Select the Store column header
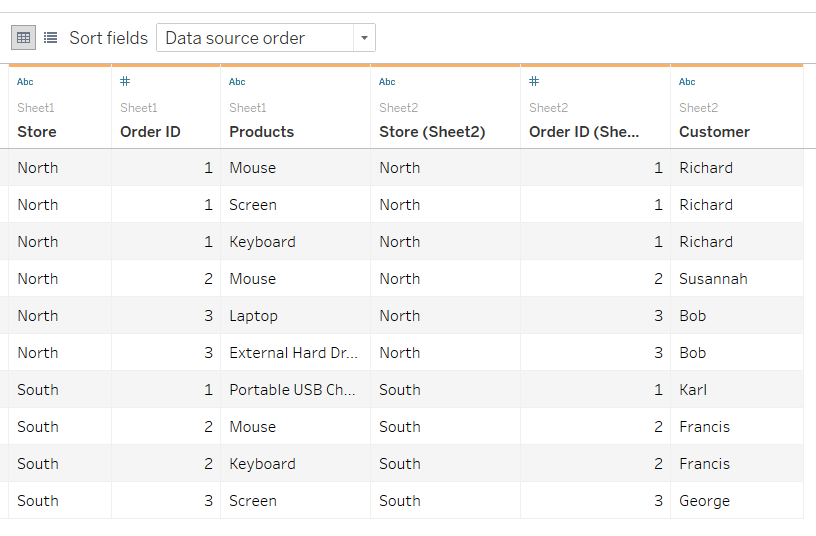 37,132
